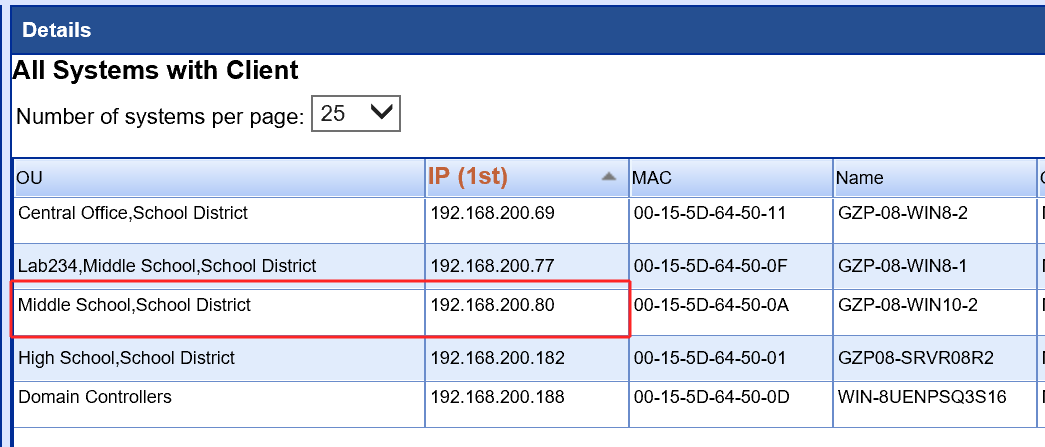Sort by the Name column header
Image resolution: width=1045 pixels, height=447 pixels.
click(859, 178)
